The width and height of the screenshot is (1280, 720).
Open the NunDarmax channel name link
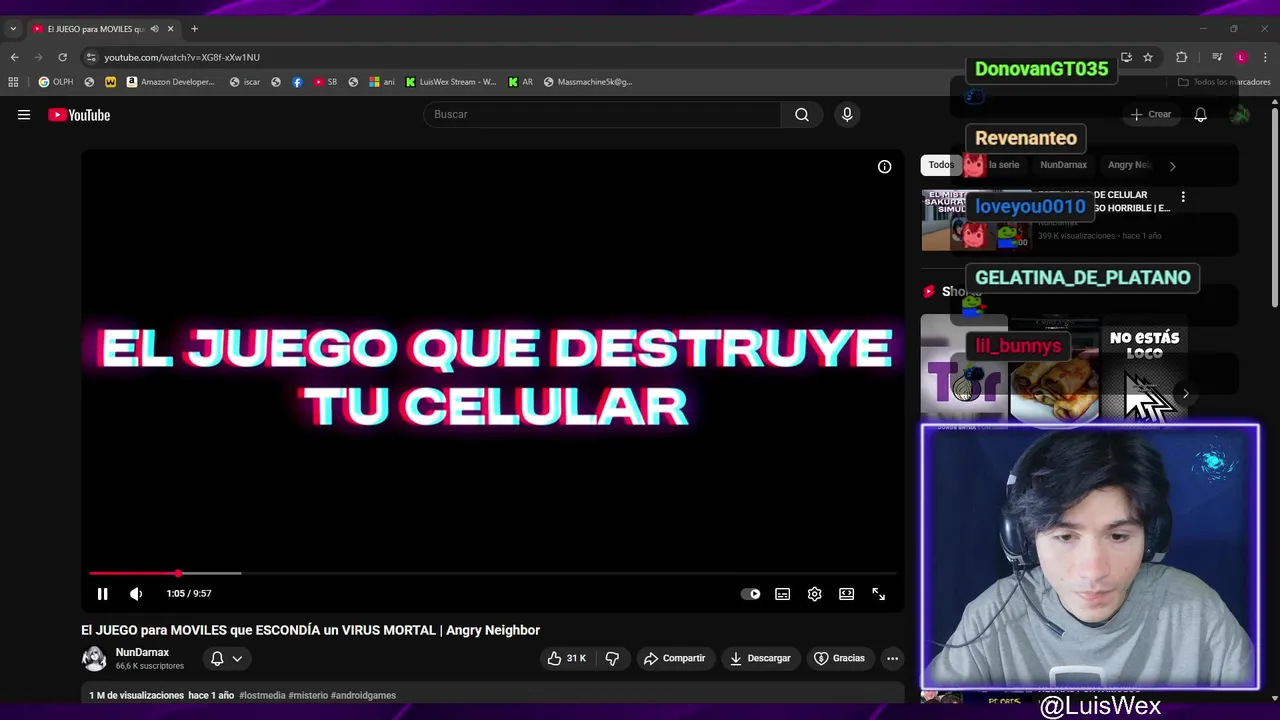click(142, 652)
